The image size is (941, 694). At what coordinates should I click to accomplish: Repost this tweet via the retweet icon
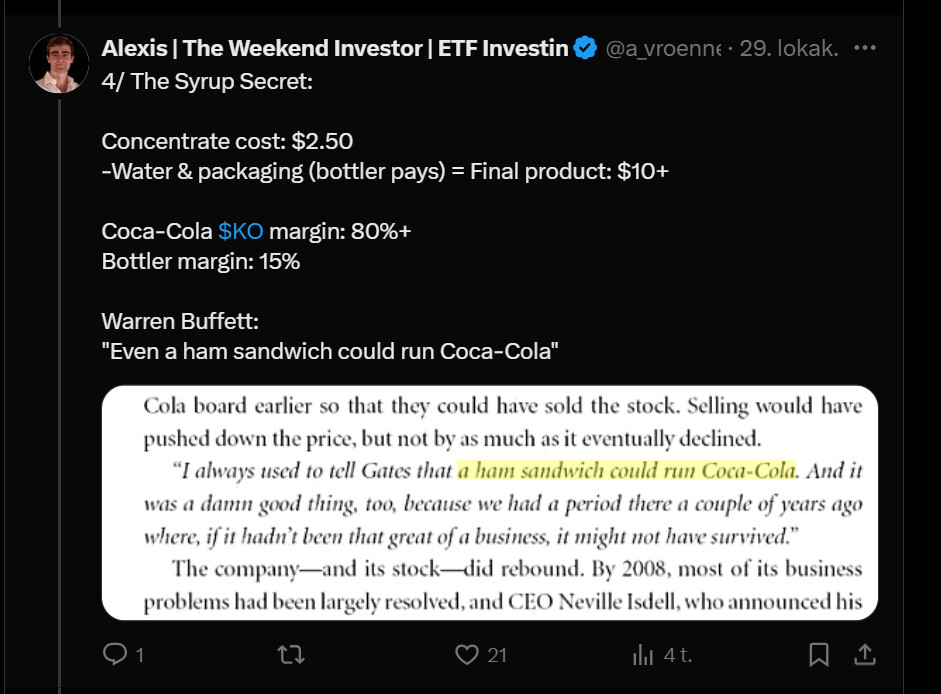[x=291, y=655]
